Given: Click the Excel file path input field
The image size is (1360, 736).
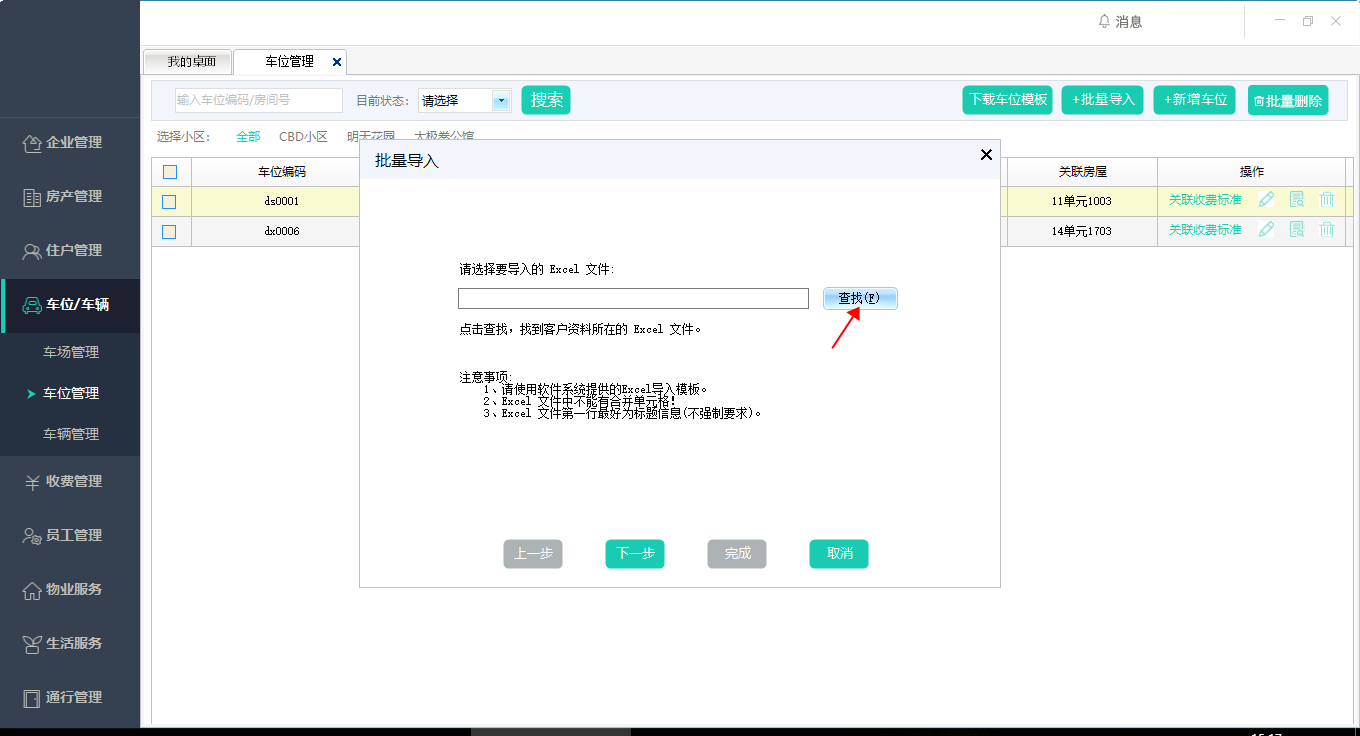Looking at the screenshot, I should pyautogui.click(x=633, y=299).
